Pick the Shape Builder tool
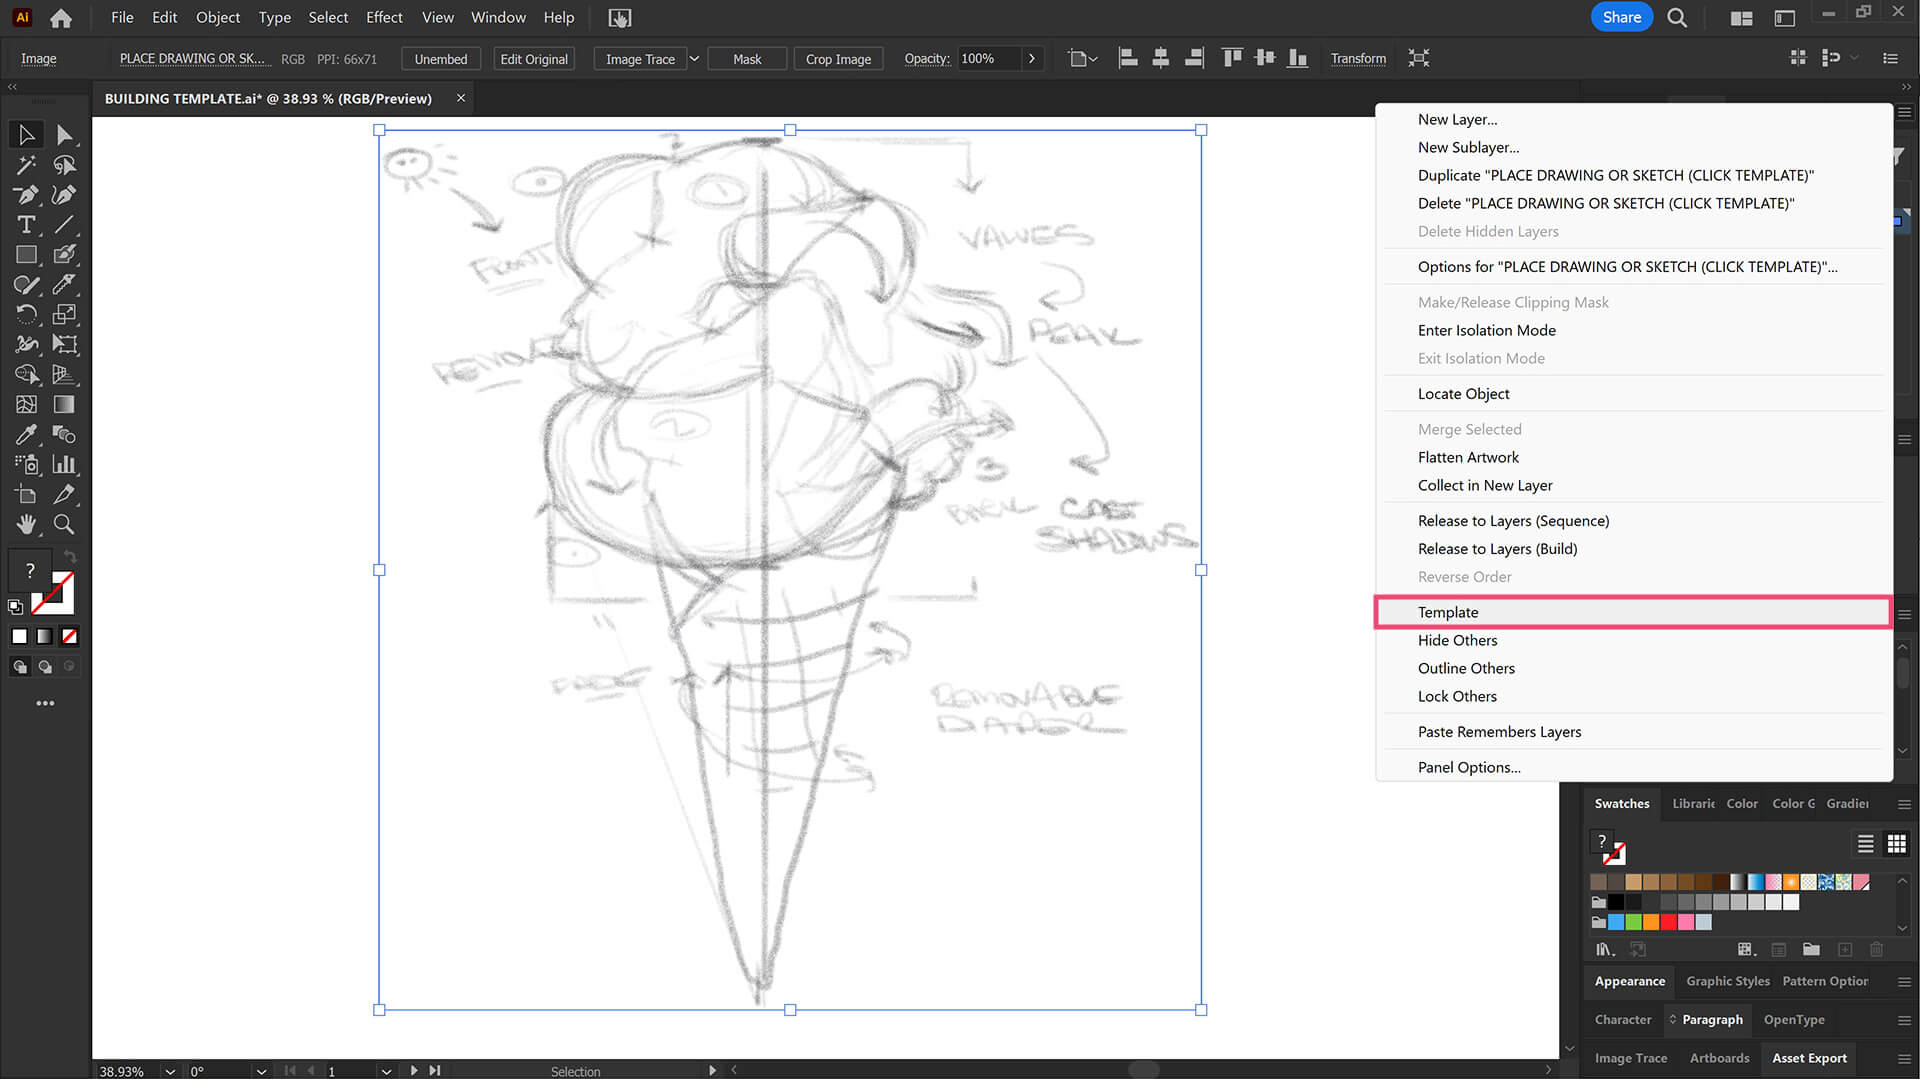This screenshot has width=1920, height=1079. point(26,375)
